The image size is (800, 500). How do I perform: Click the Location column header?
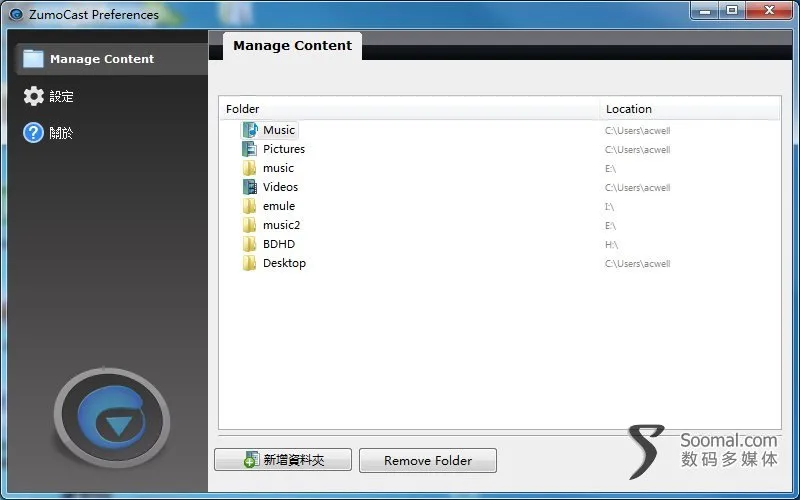(690, 109)
